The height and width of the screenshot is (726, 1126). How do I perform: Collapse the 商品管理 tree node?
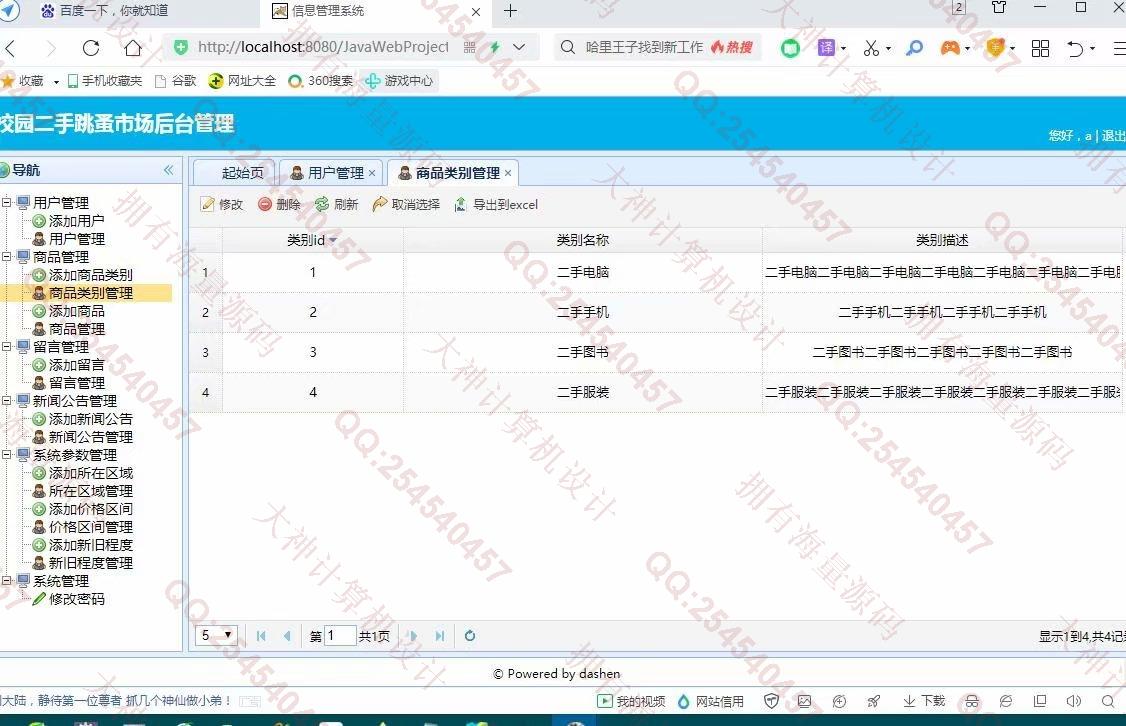[6, 256]
